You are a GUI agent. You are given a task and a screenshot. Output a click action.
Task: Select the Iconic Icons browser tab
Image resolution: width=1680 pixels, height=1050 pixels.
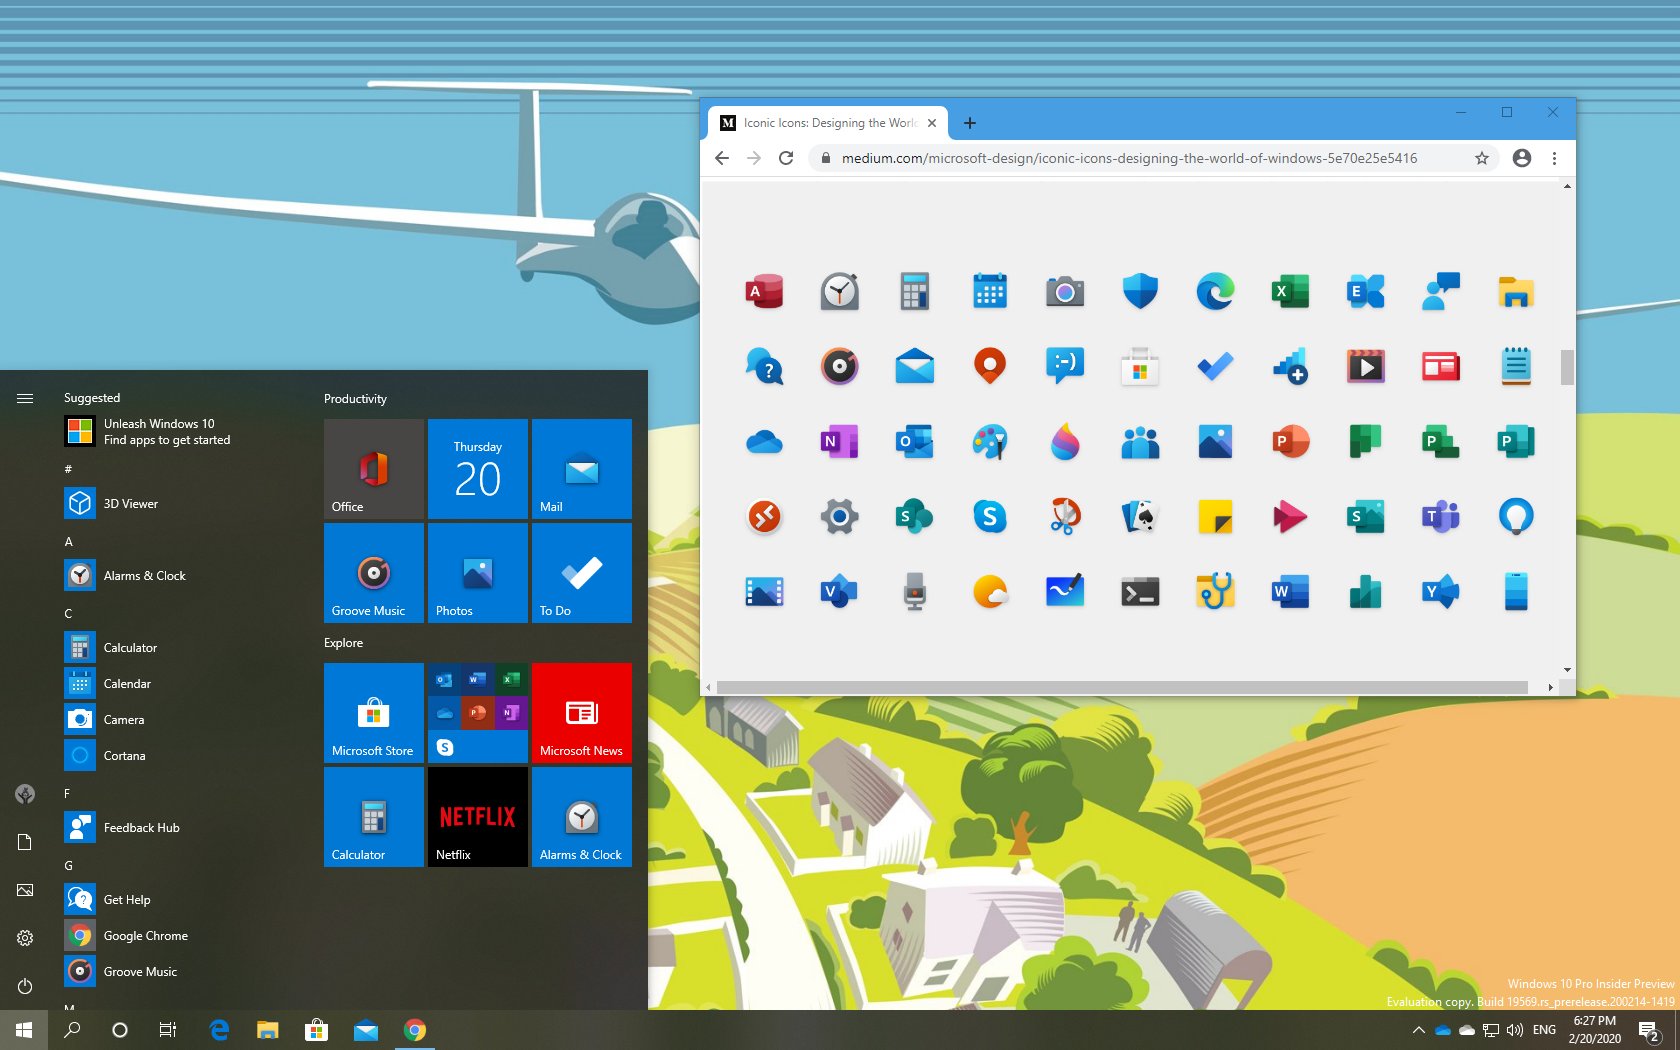828,123
